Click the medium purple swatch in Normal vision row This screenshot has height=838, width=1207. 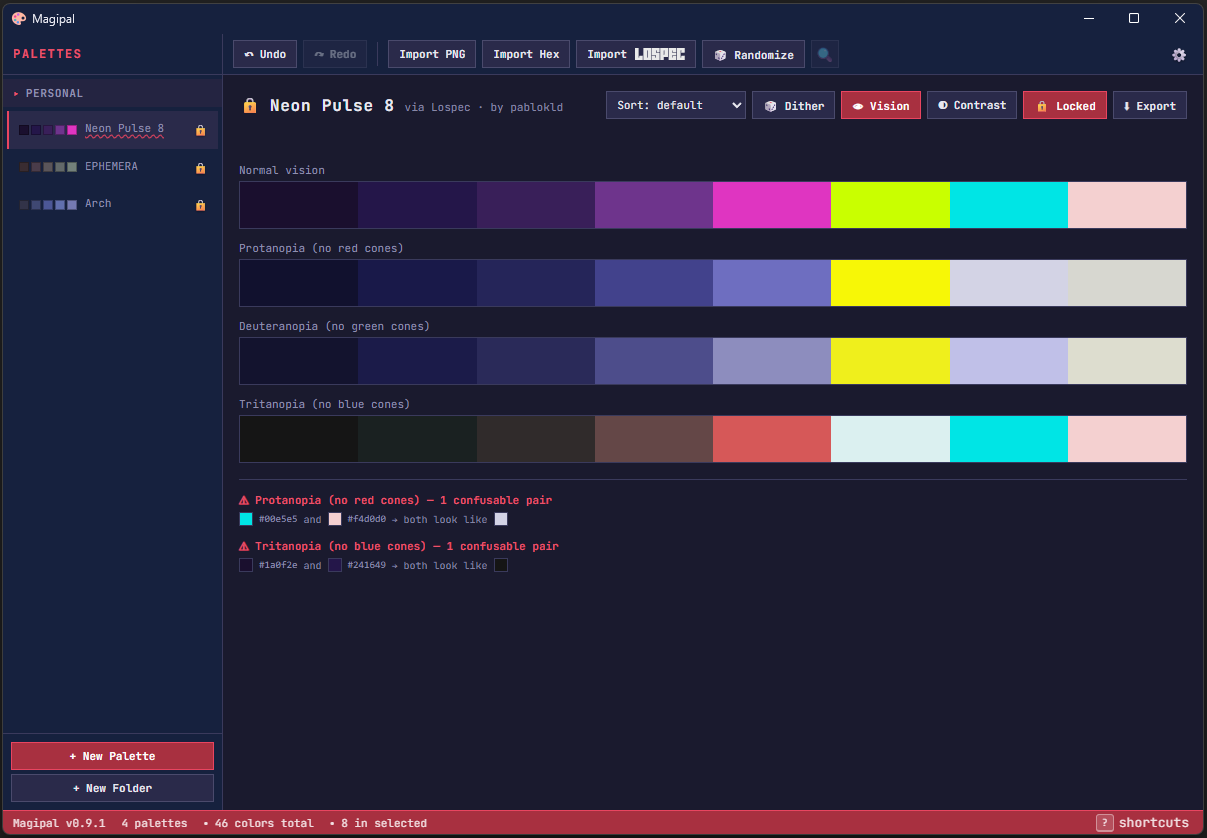pyautogui.click(x=654, y=205)
